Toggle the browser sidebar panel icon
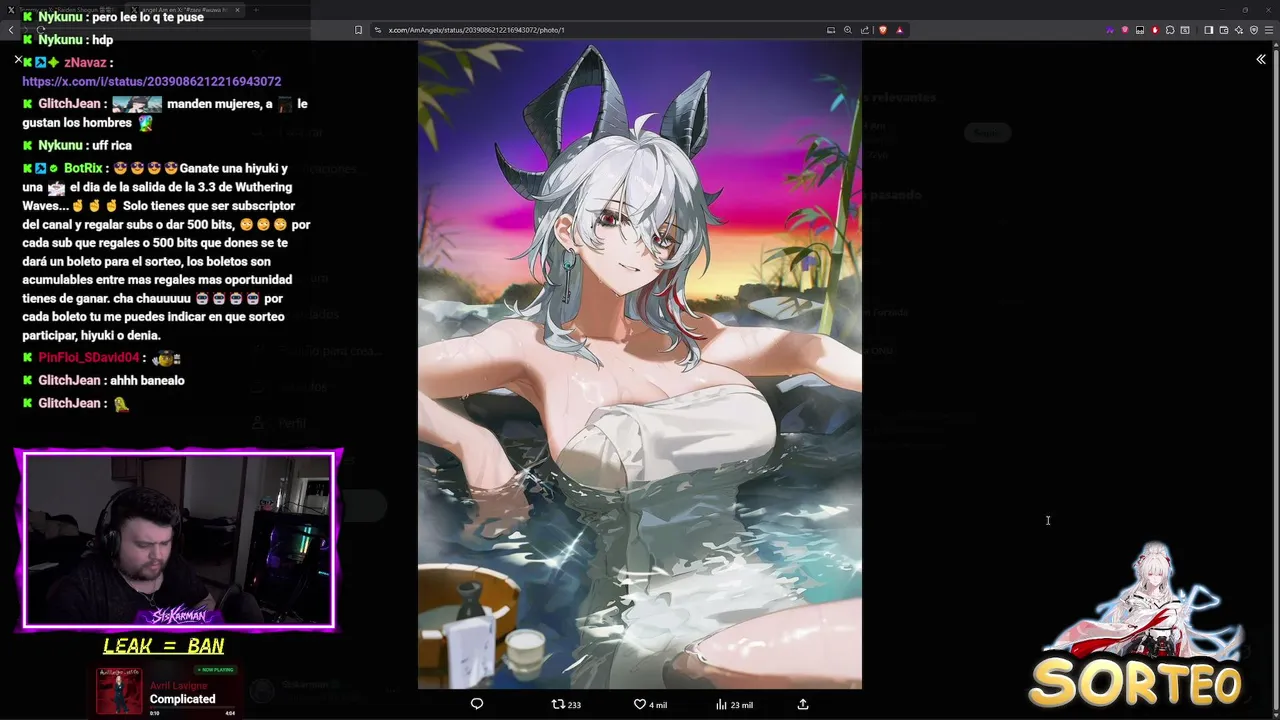Viewport: 1280px width, 720px height. 1208,30
